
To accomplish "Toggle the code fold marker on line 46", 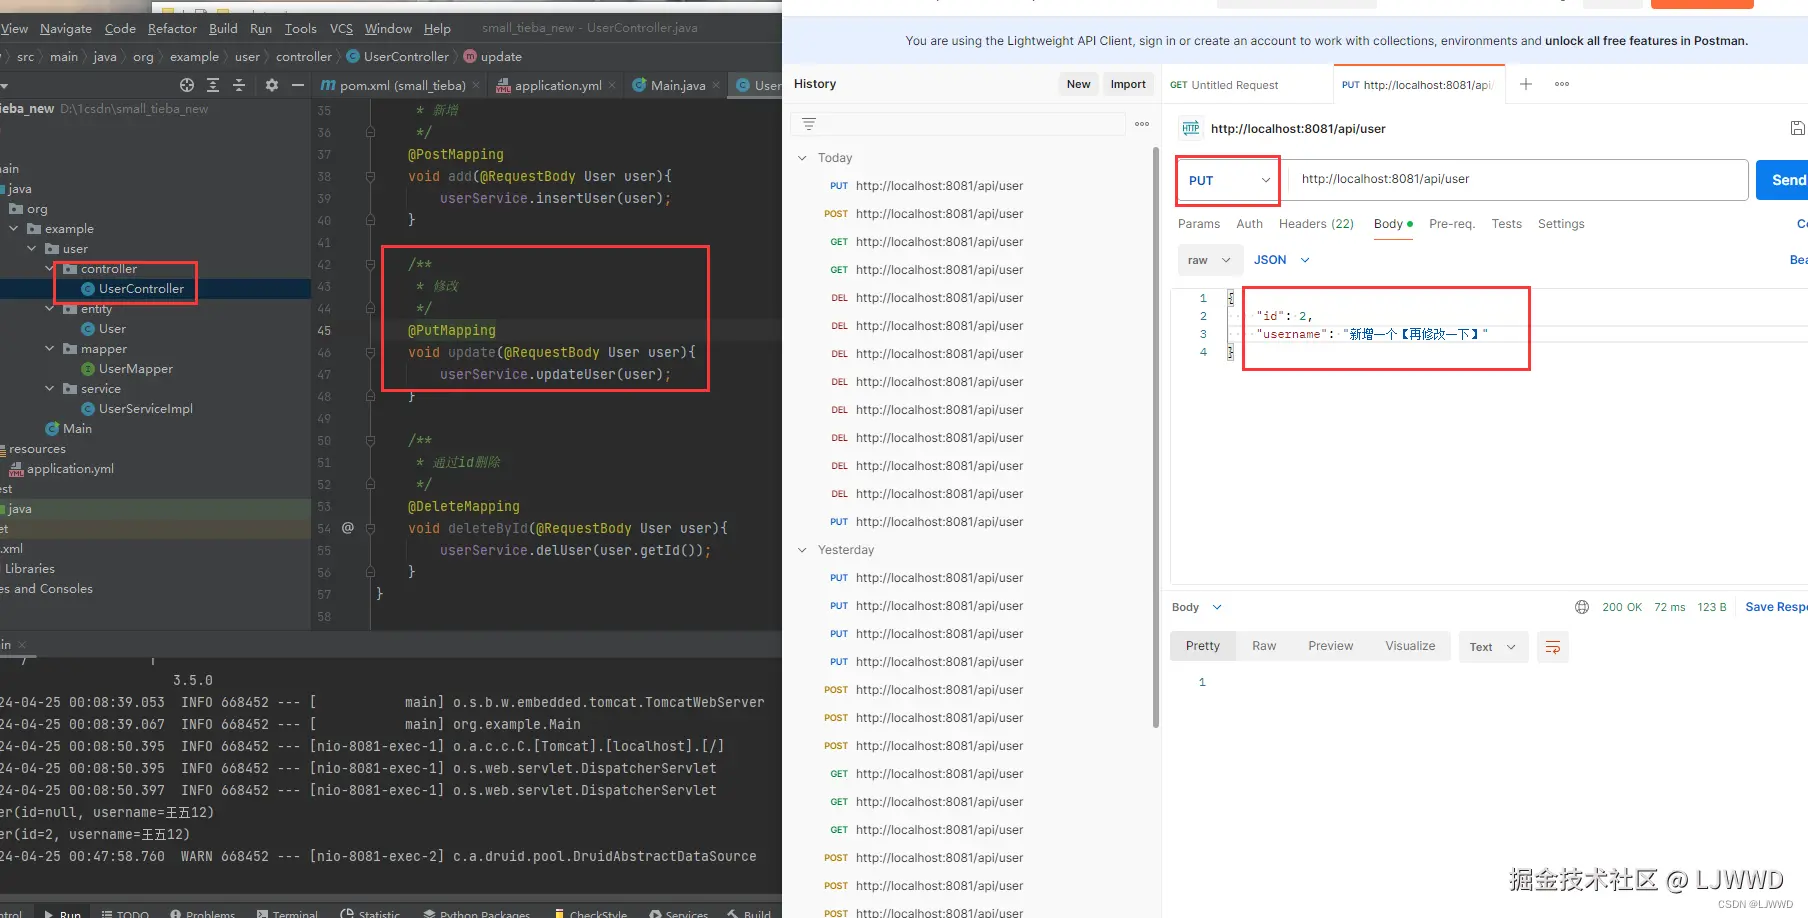I will (370, 352).
